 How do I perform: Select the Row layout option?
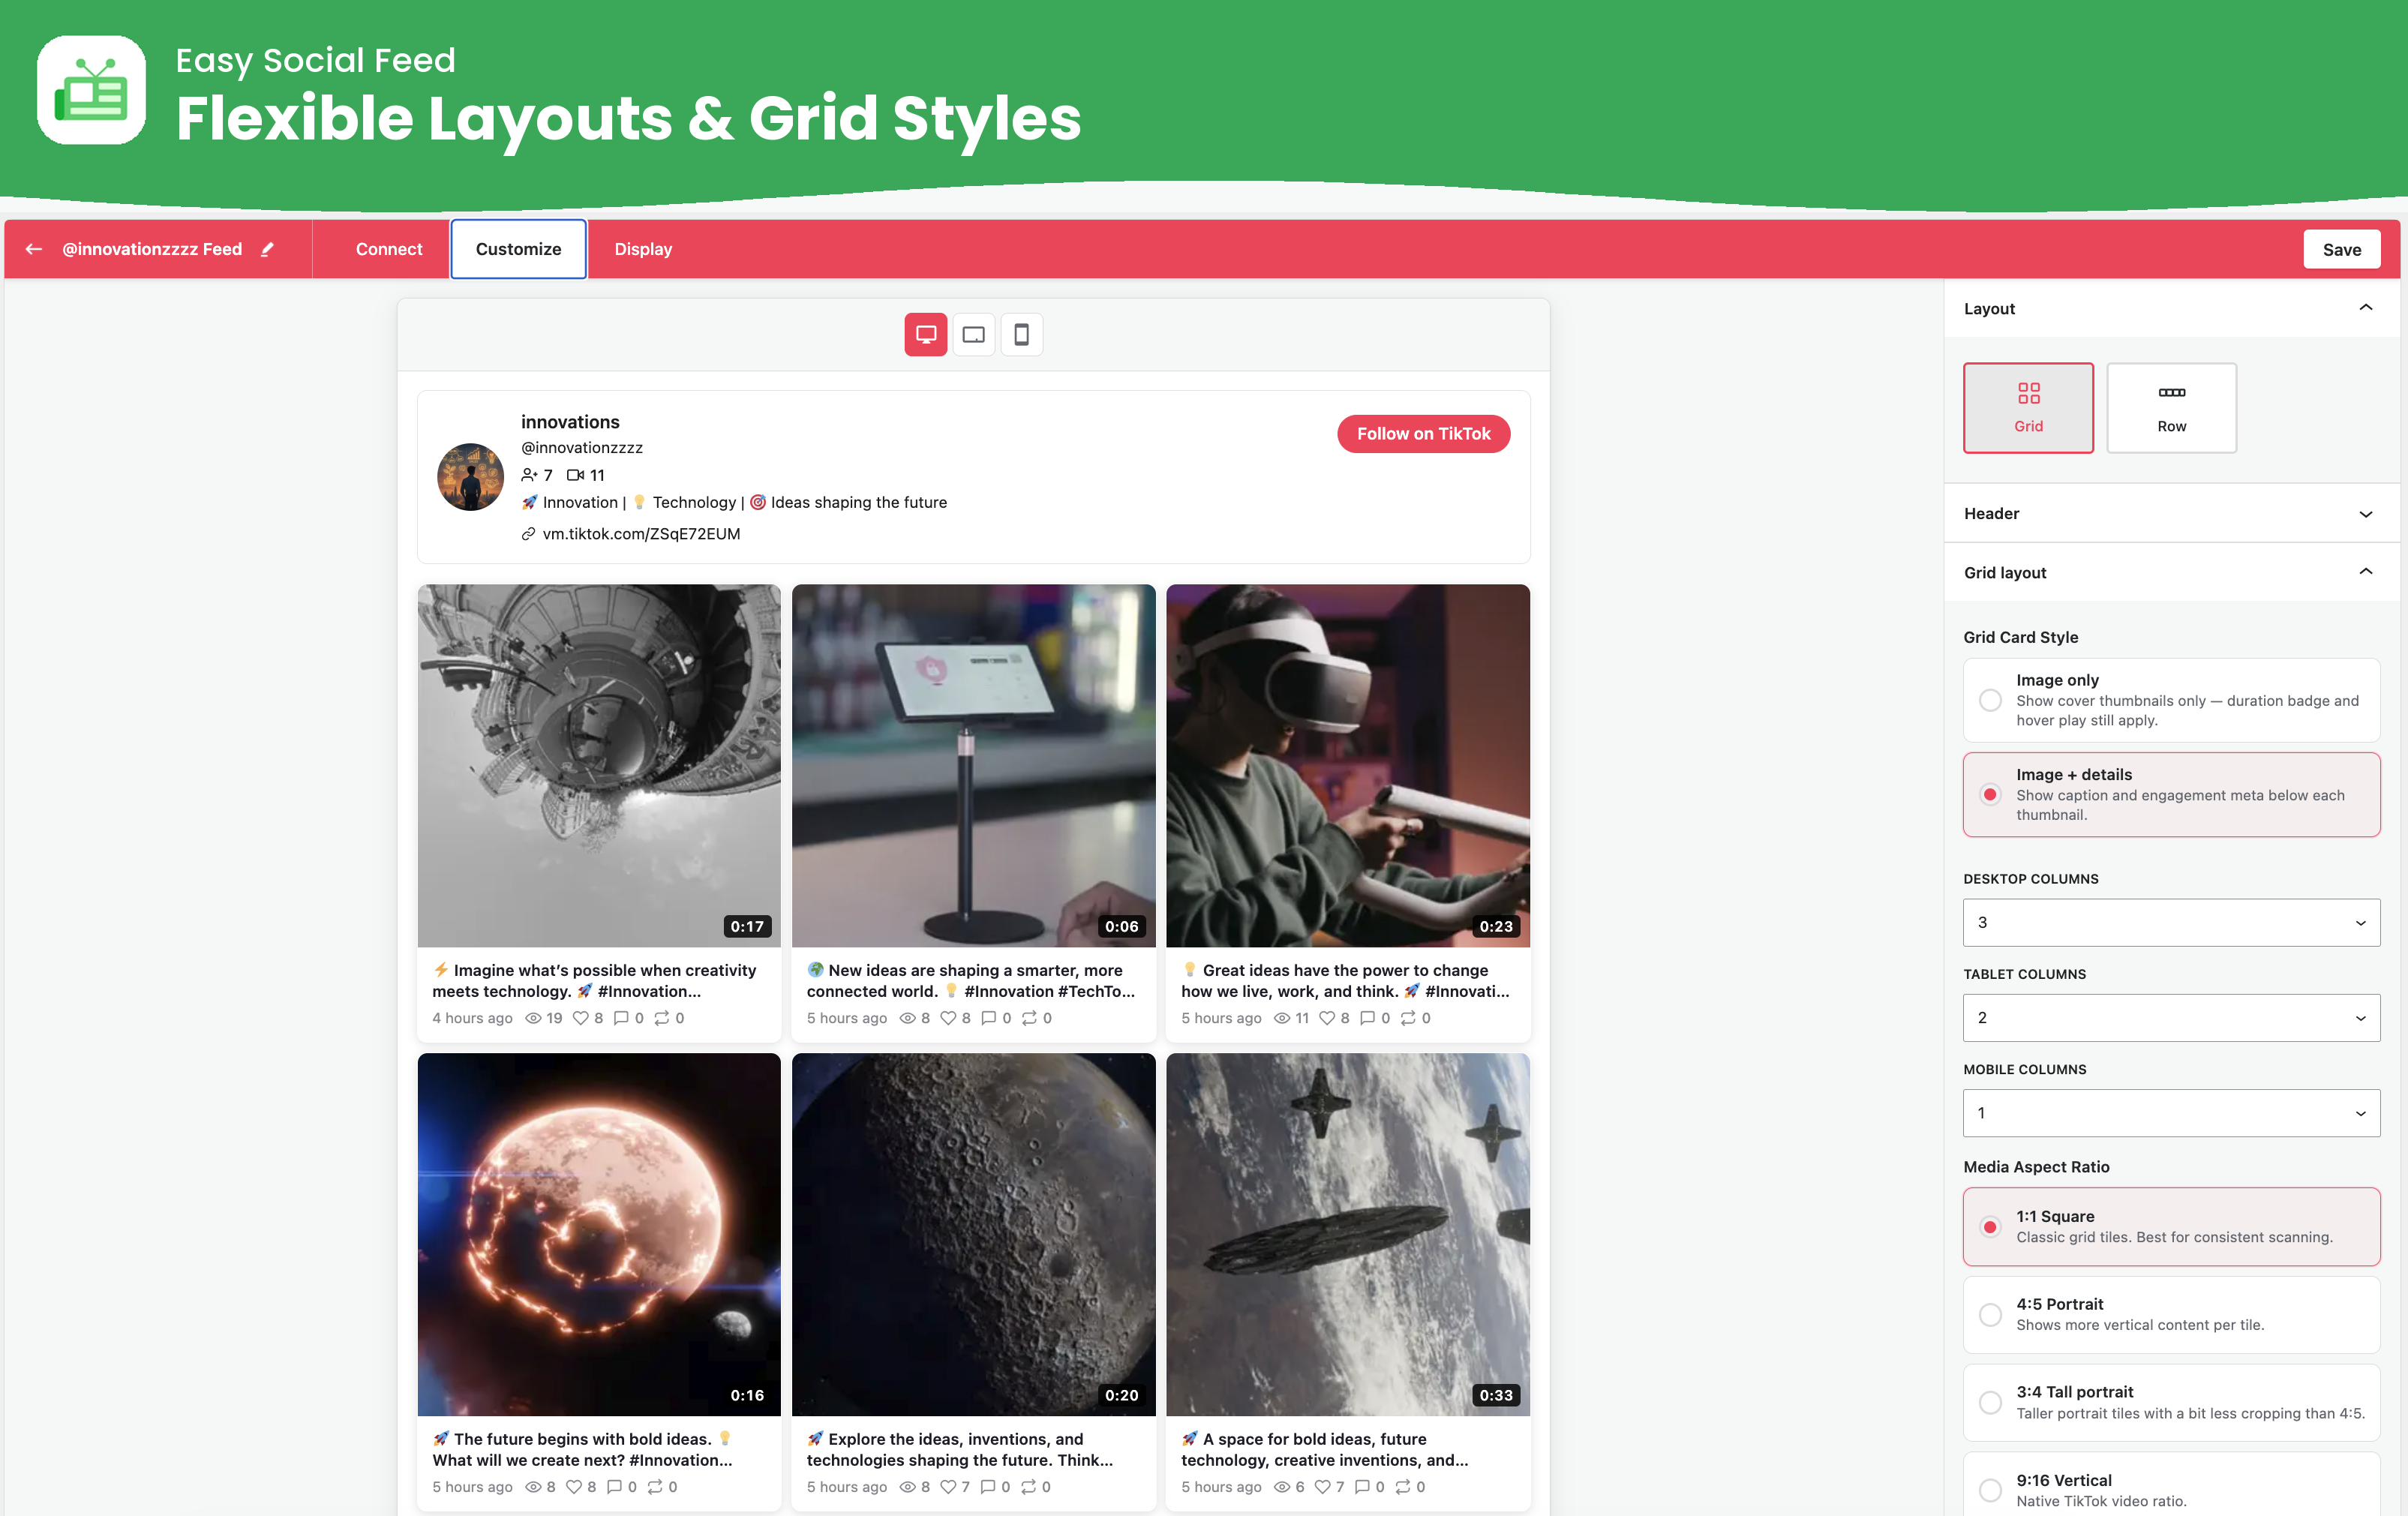2171,408
